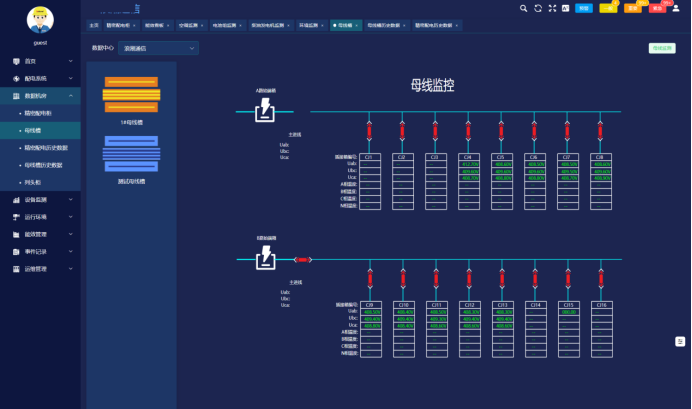This screenshot has width=692, height=409.
Task: Click the red breaker above CJ4
Action: [x=468, y=131]
